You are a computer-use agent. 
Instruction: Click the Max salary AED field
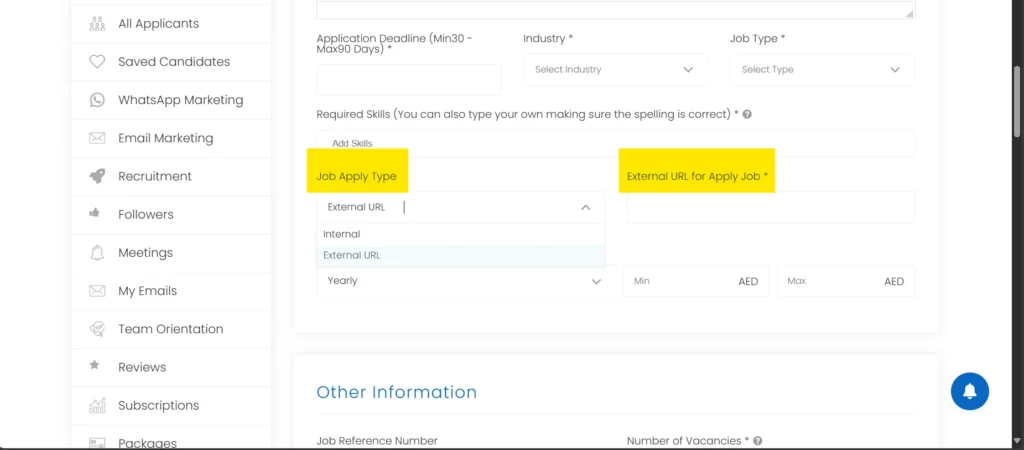pos(846,281)
